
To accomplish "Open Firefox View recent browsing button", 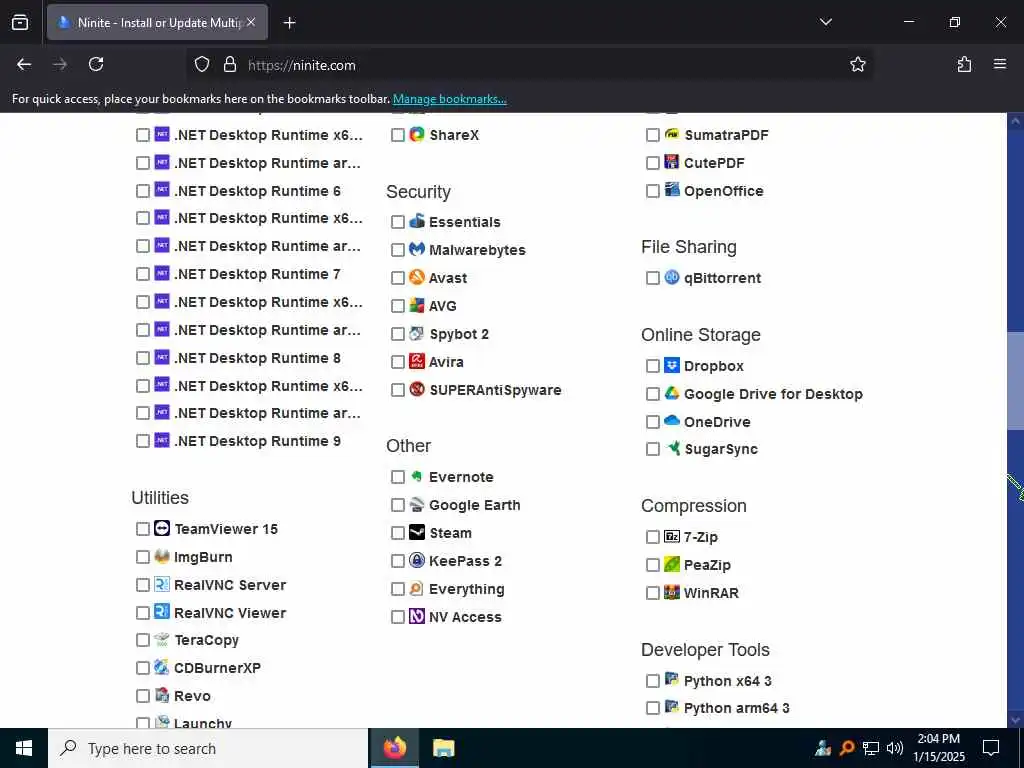I will (20, 22).
